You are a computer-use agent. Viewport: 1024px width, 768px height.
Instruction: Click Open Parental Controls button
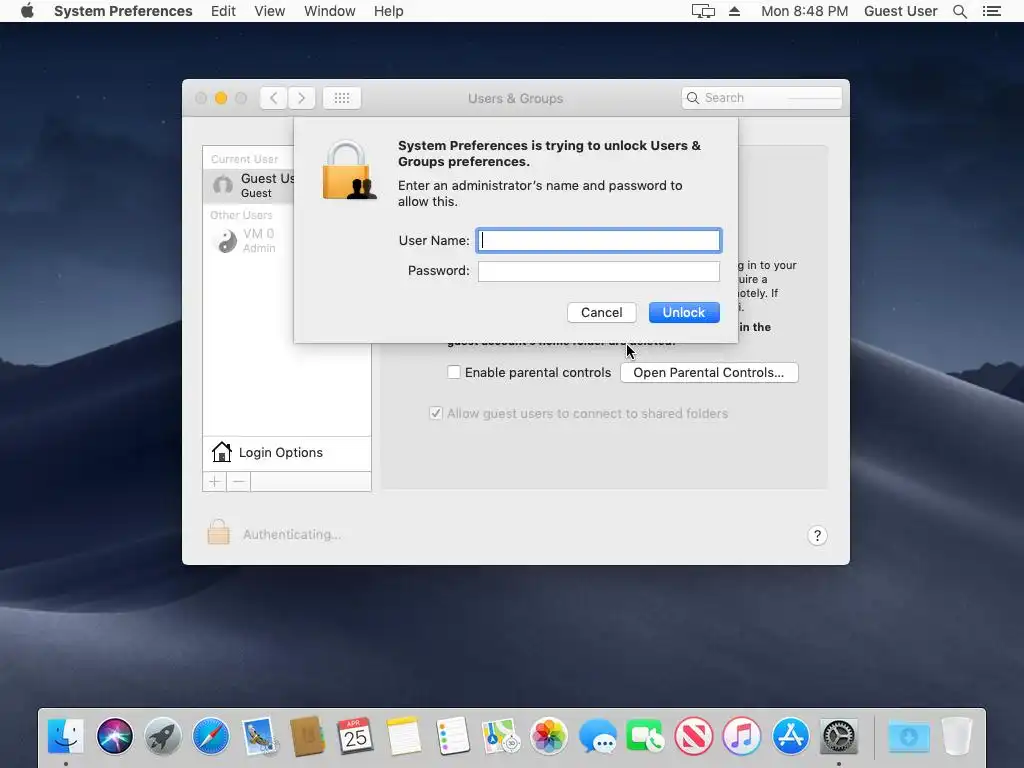709,372
